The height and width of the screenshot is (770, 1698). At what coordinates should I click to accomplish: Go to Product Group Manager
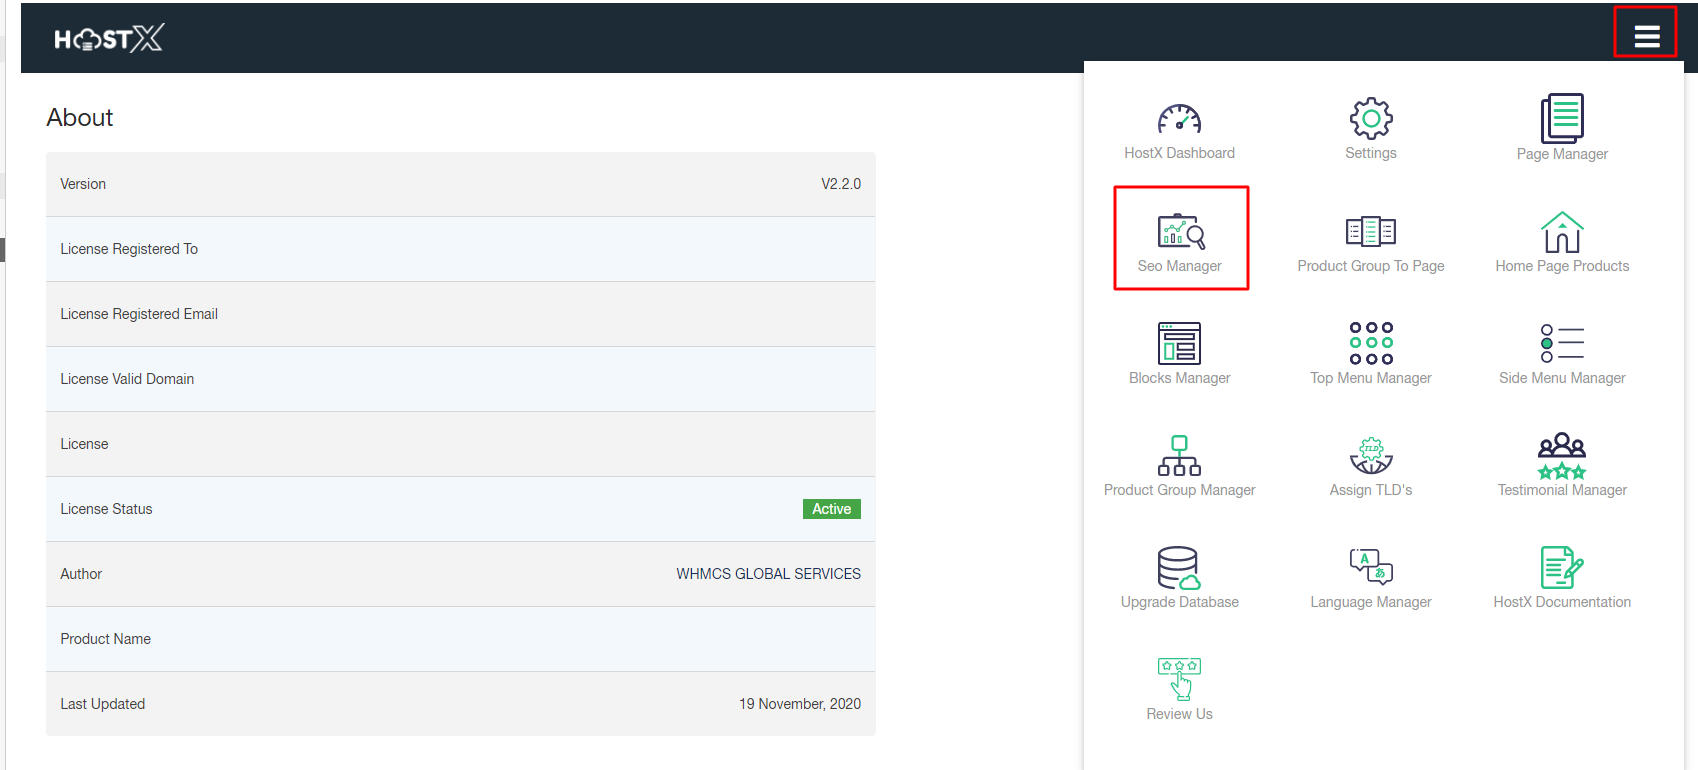1179,457
